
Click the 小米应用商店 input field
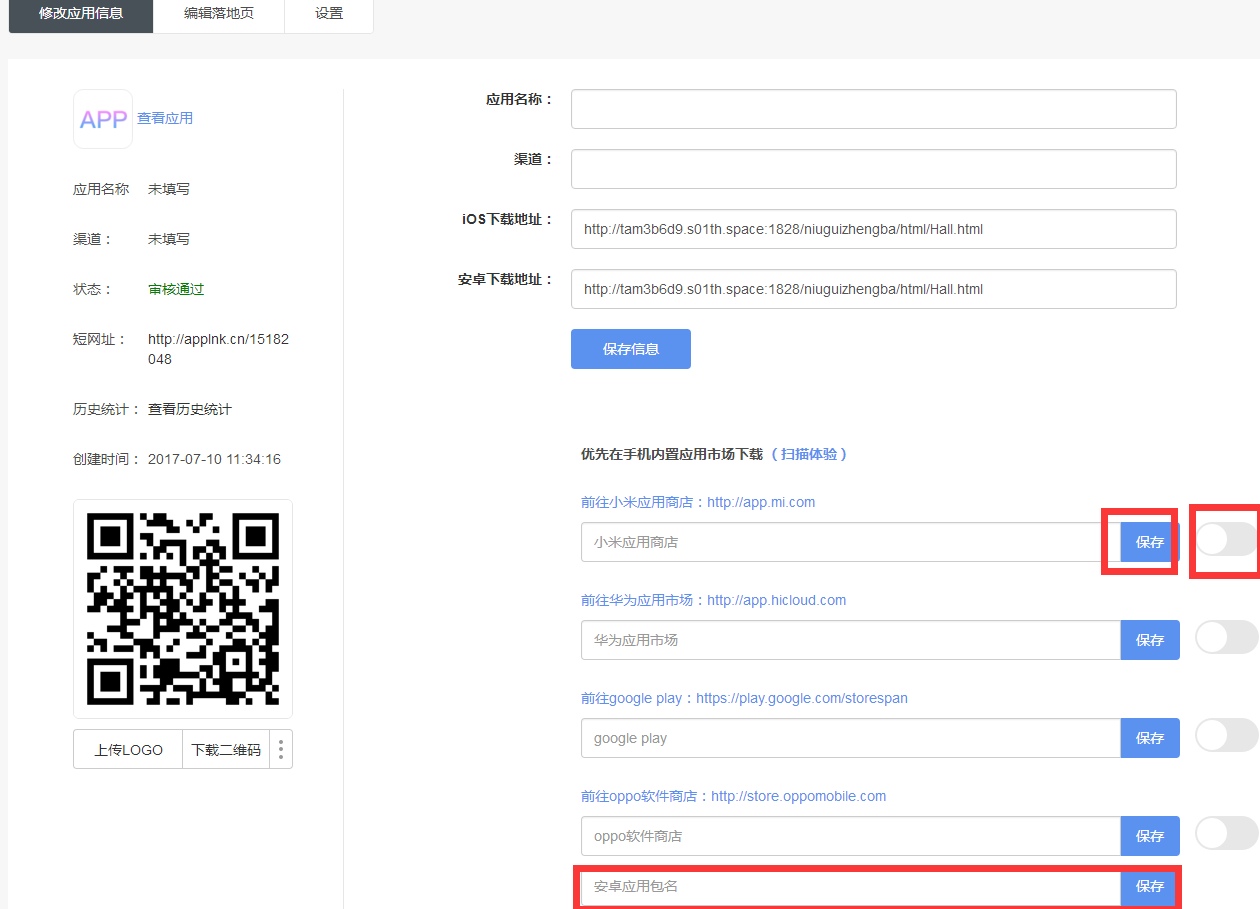tap(851, 542)
